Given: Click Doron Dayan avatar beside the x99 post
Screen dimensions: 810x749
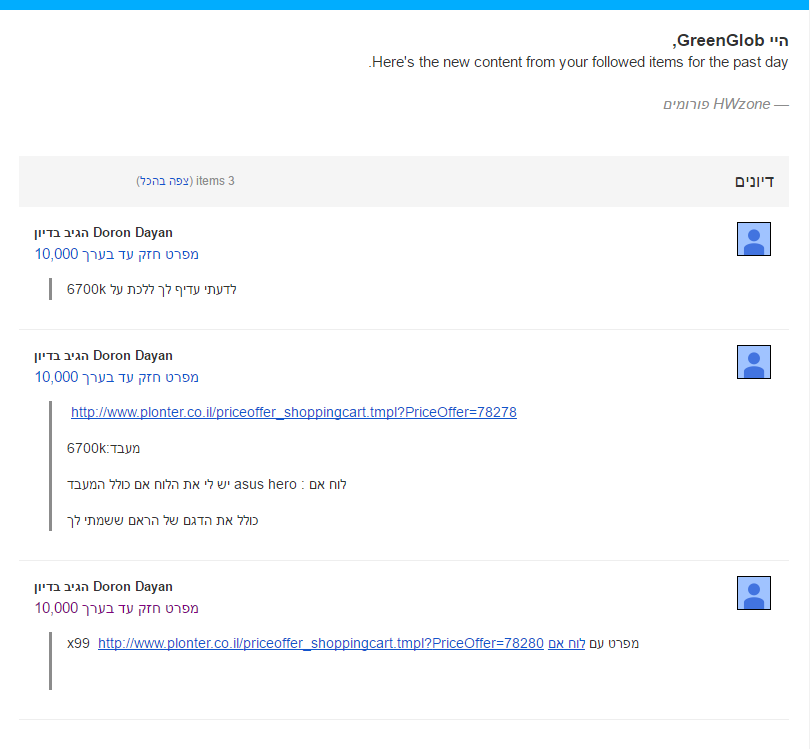Looking at the screenshot, I should pyautogui.click(x=754, y=593).
